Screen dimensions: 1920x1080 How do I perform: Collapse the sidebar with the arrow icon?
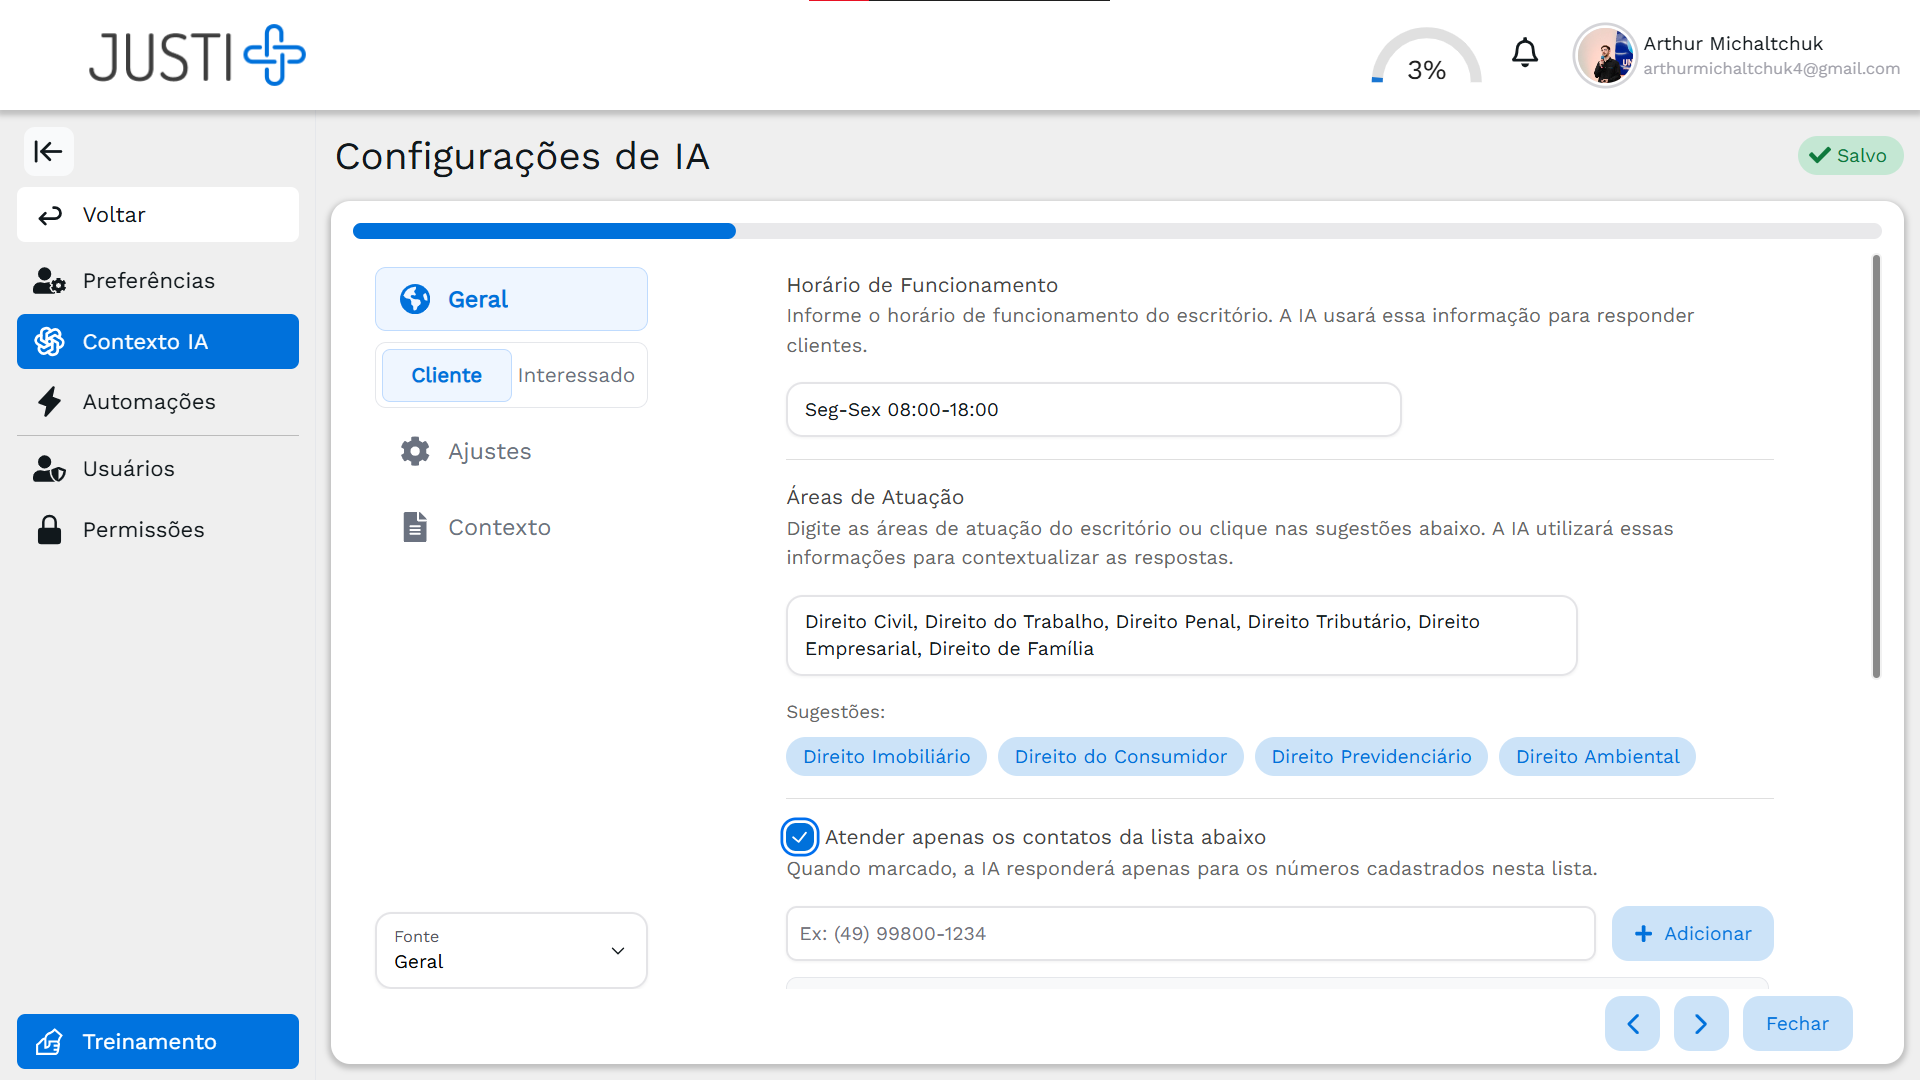(48, 151)
